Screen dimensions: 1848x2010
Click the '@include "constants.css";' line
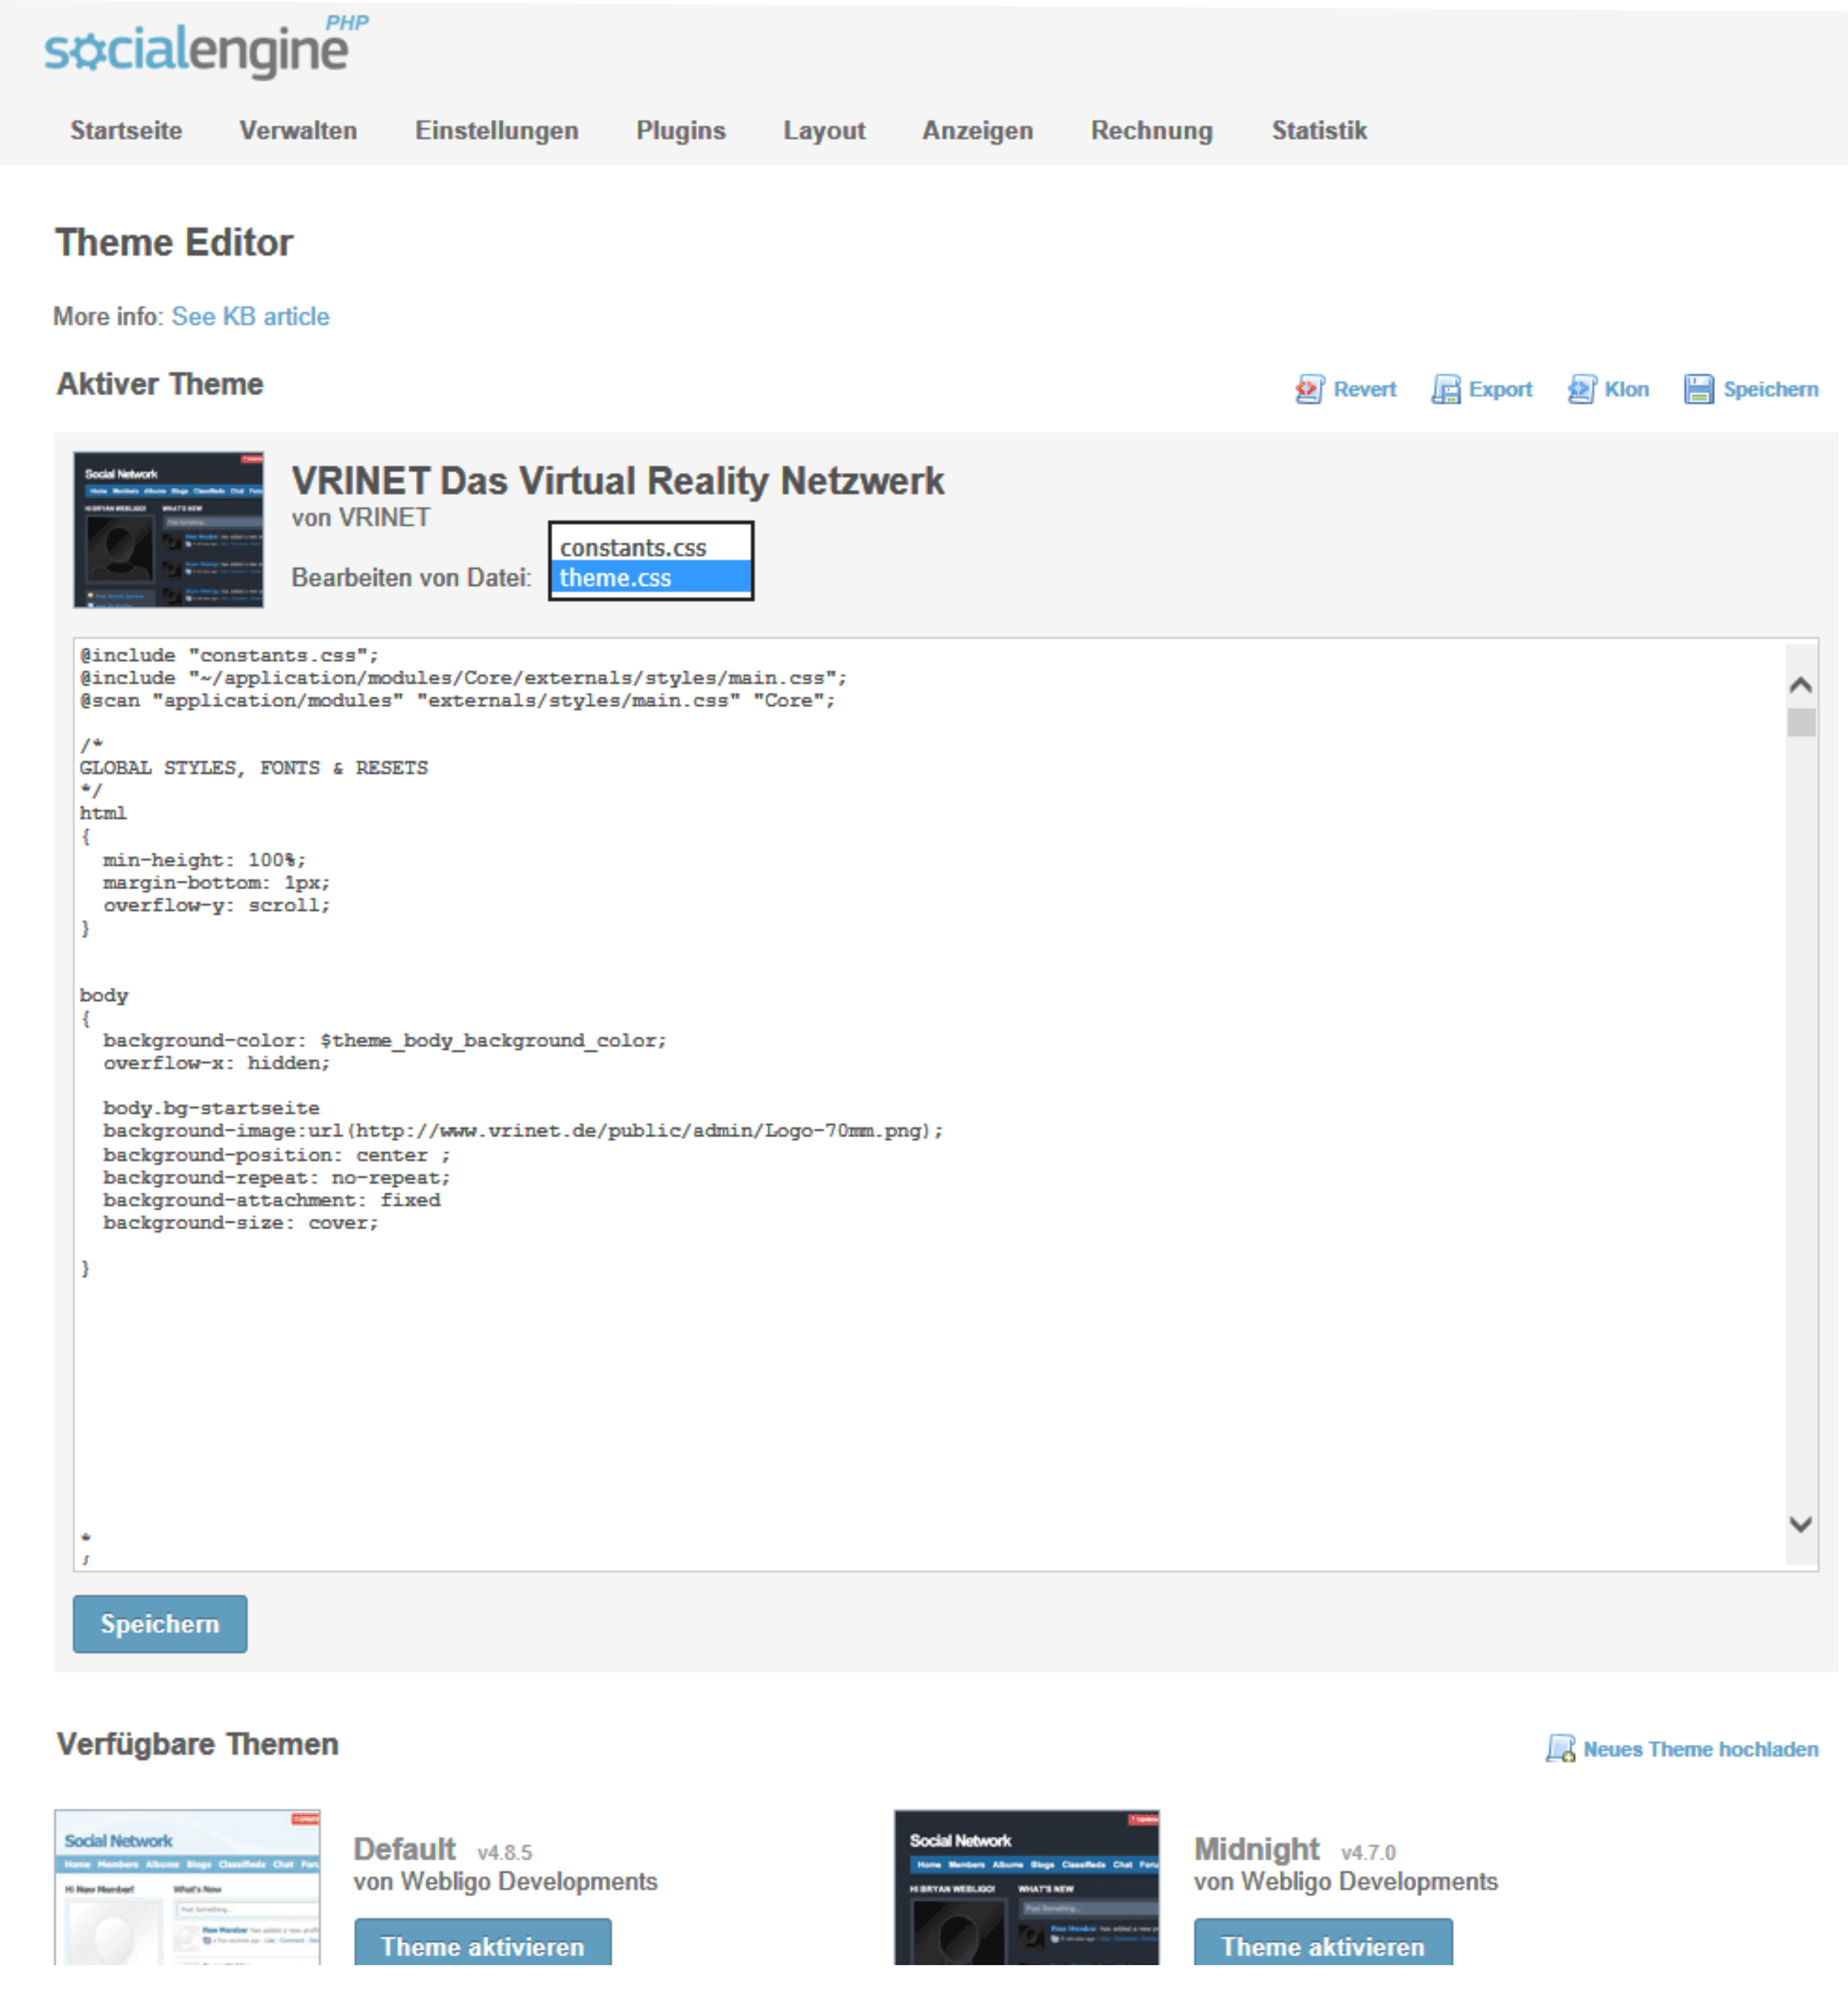click(x=229, y=655)
